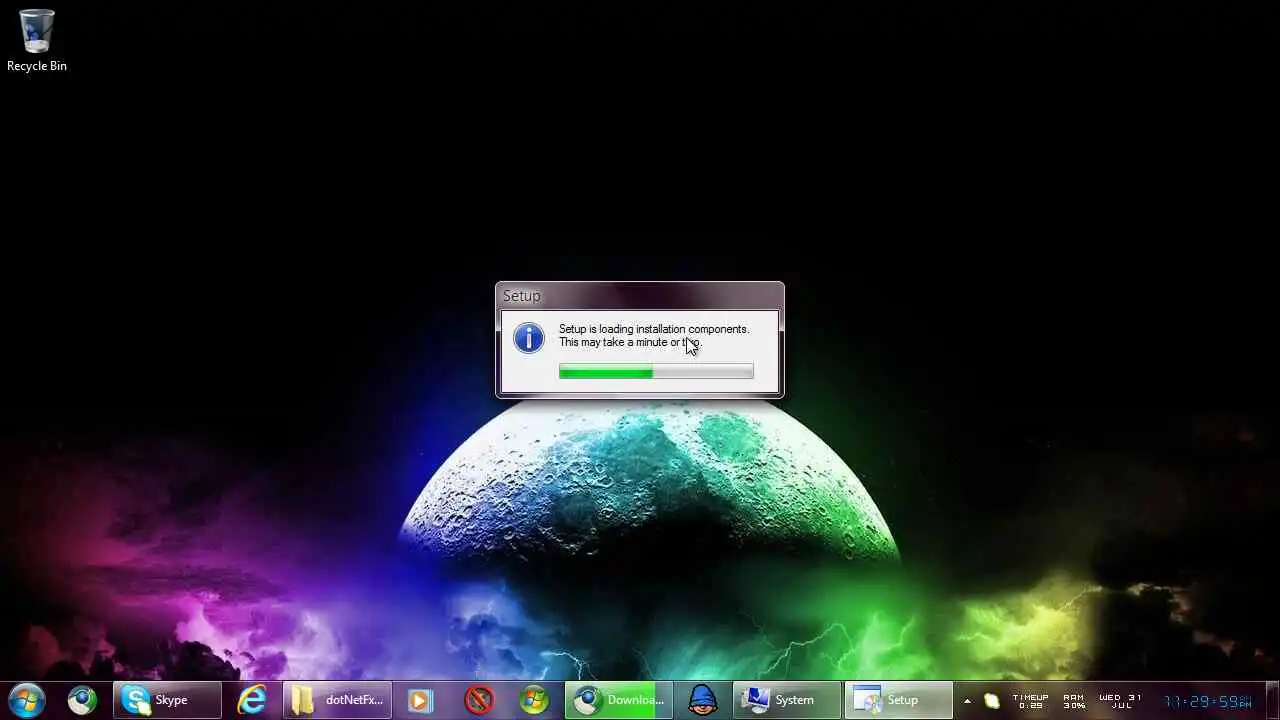The height and width of the screenshot is (720, 1280).
Task: Open the Windows Start menu orb
Action: click(x=26, y=700)
